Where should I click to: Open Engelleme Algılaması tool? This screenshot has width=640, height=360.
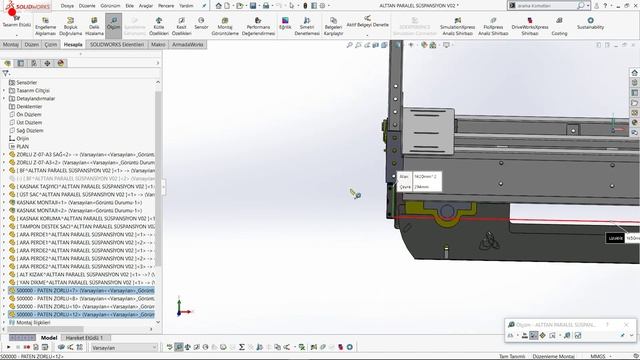(45, 26)
